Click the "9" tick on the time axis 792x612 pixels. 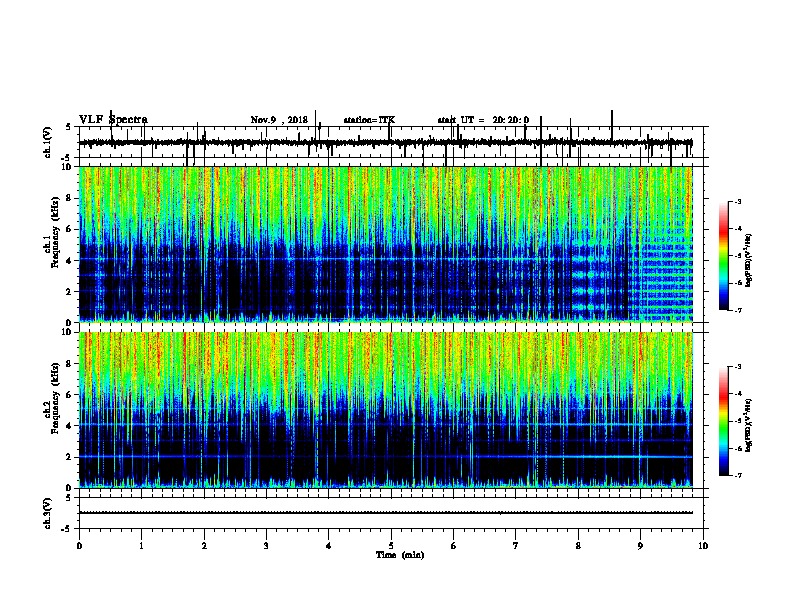[640, 546]
